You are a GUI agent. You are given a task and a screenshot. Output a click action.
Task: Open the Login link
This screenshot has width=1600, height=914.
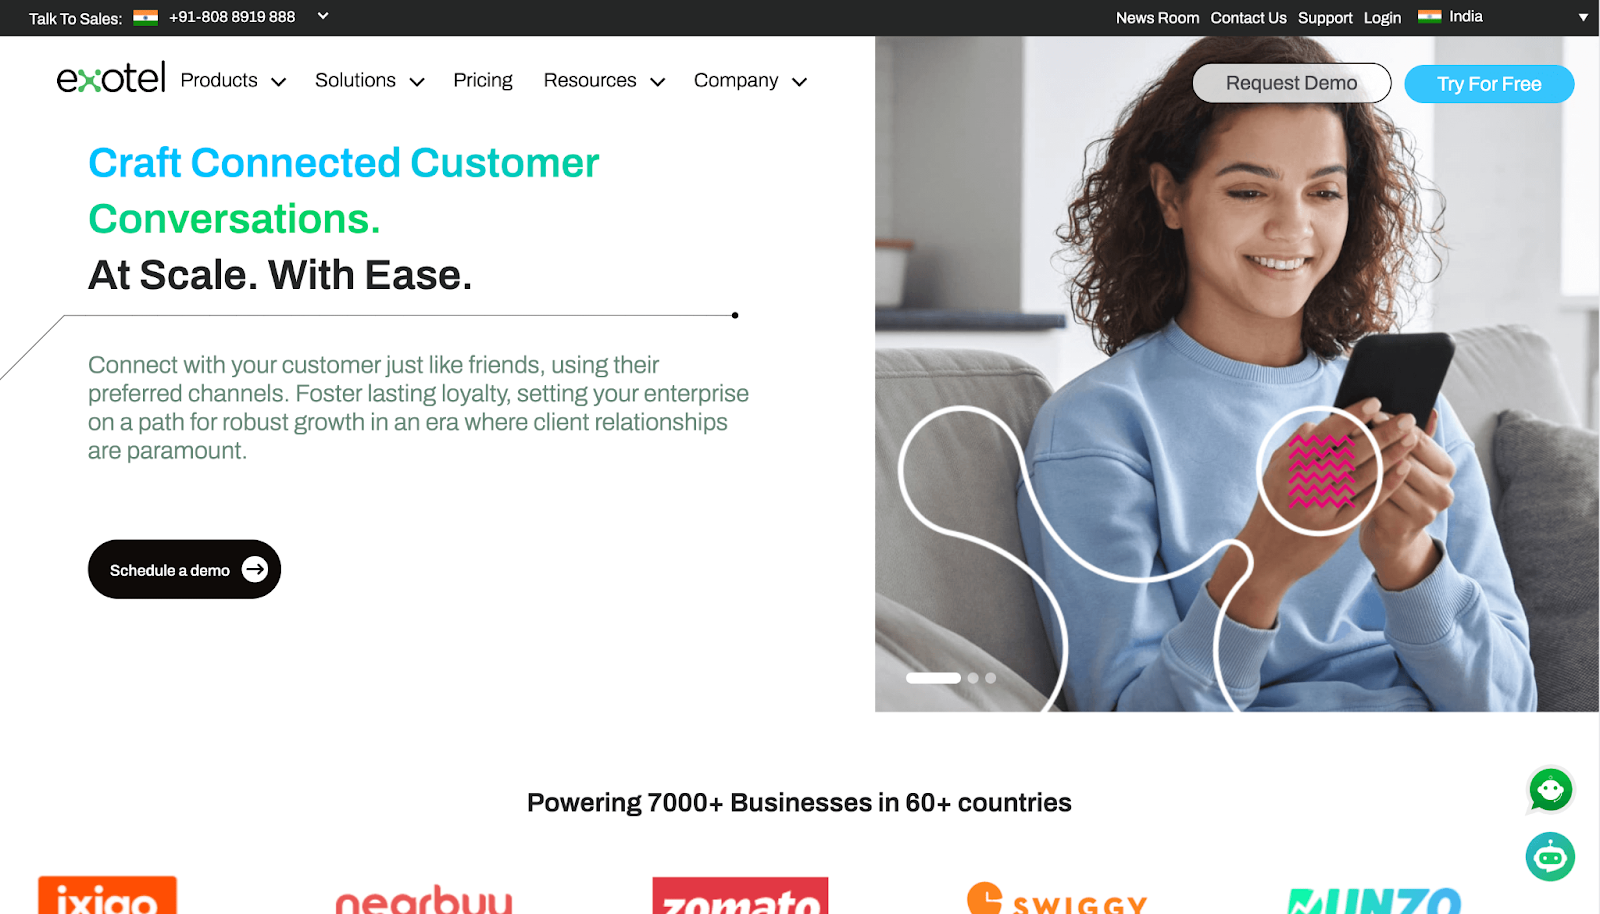tap(1382, 18)
